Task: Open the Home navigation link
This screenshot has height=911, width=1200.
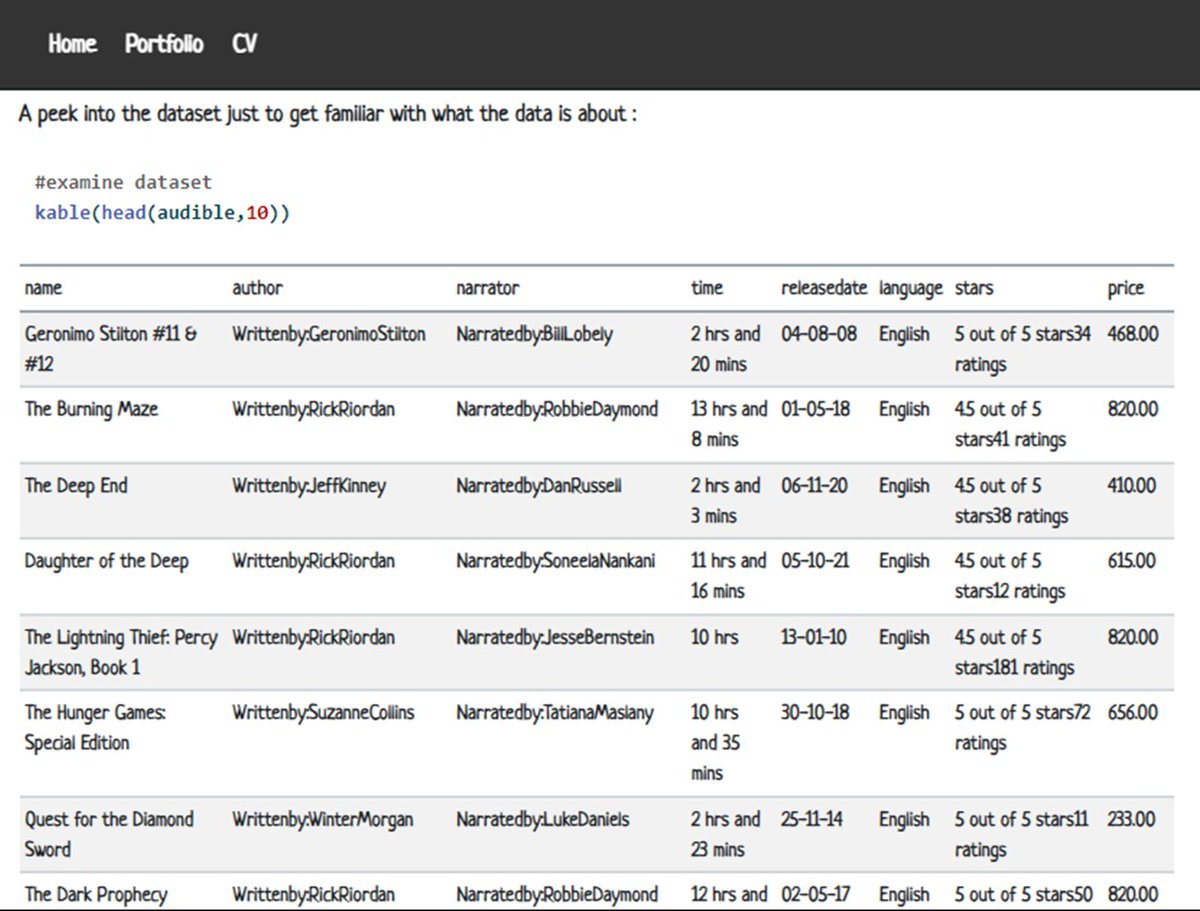Action: pyautogui.click(x=71, y=44)
